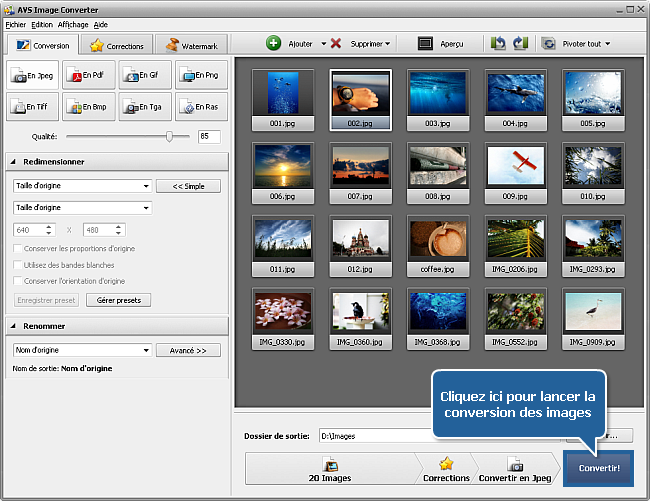Click the red Supprimer X icon
This screenshot has height=501, width=650.
336,44
